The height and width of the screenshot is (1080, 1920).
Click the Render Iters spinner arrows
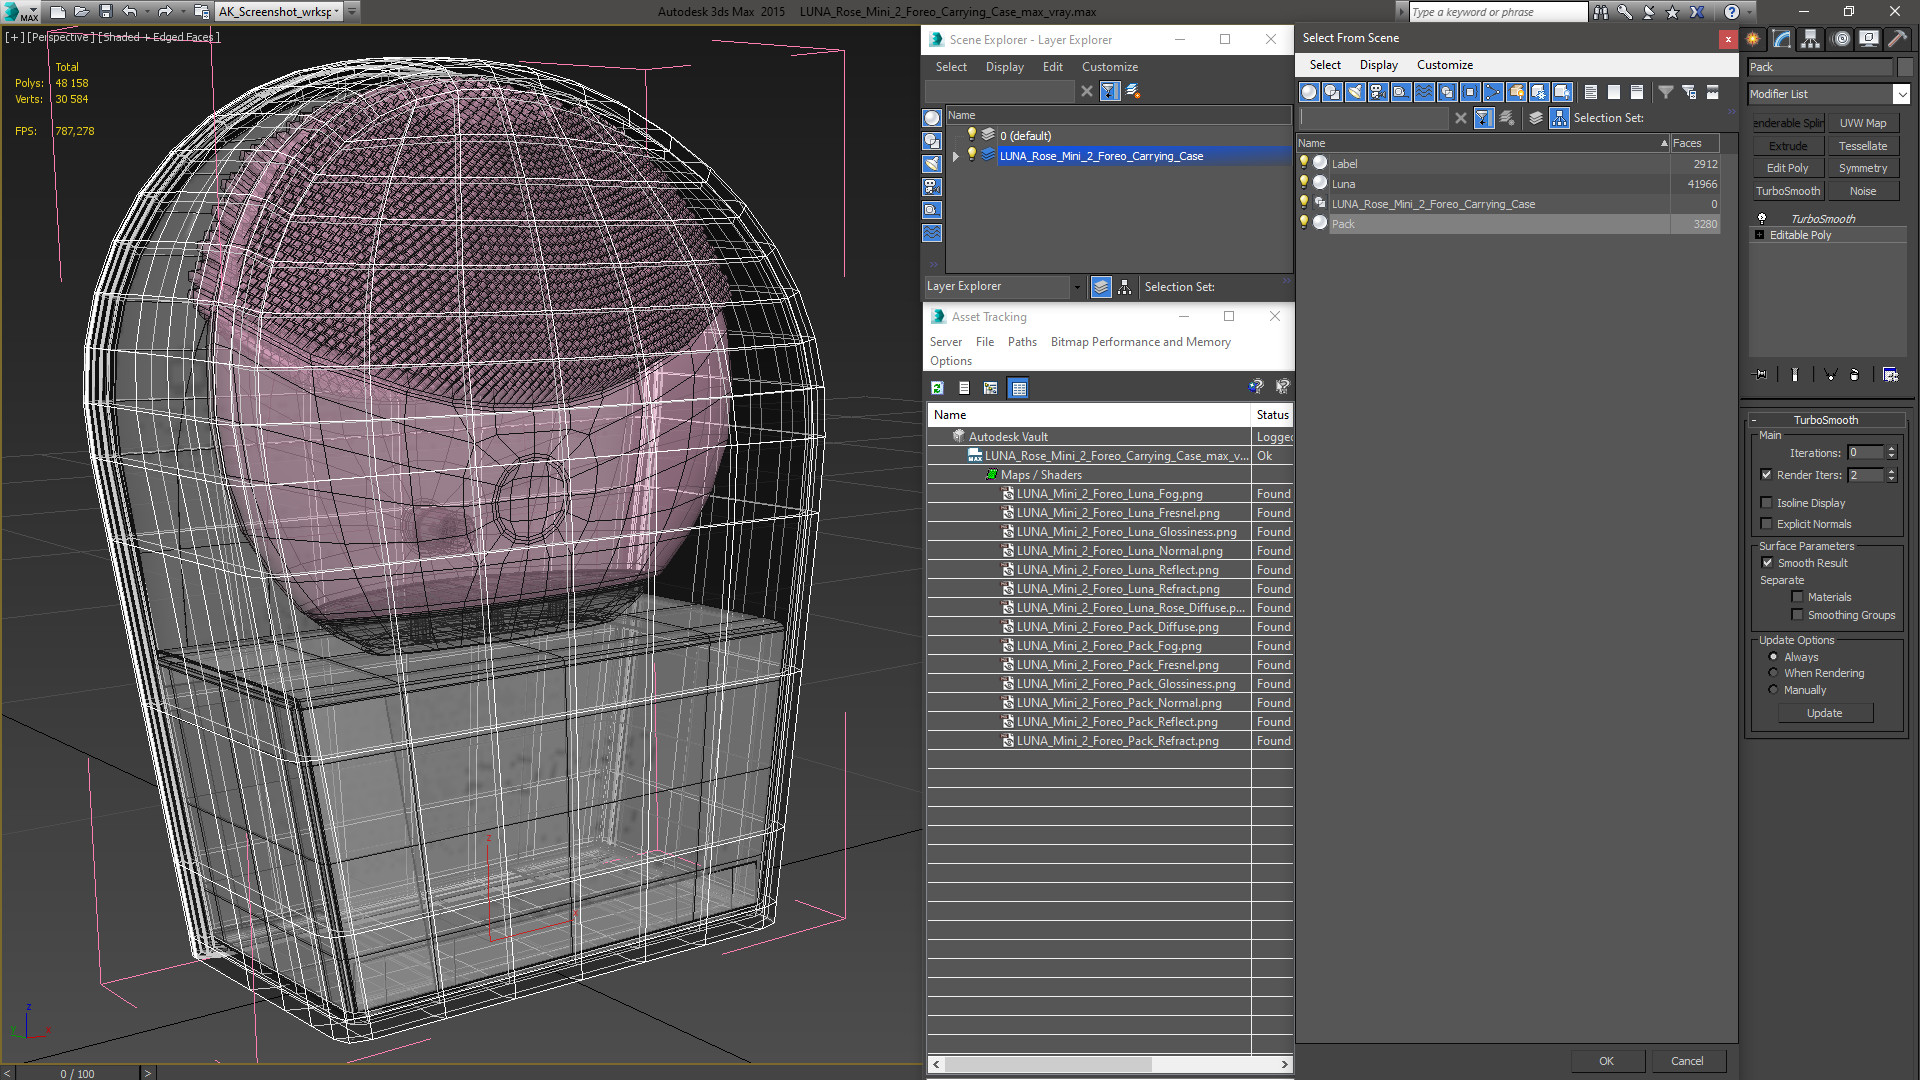pos(1891,475)
